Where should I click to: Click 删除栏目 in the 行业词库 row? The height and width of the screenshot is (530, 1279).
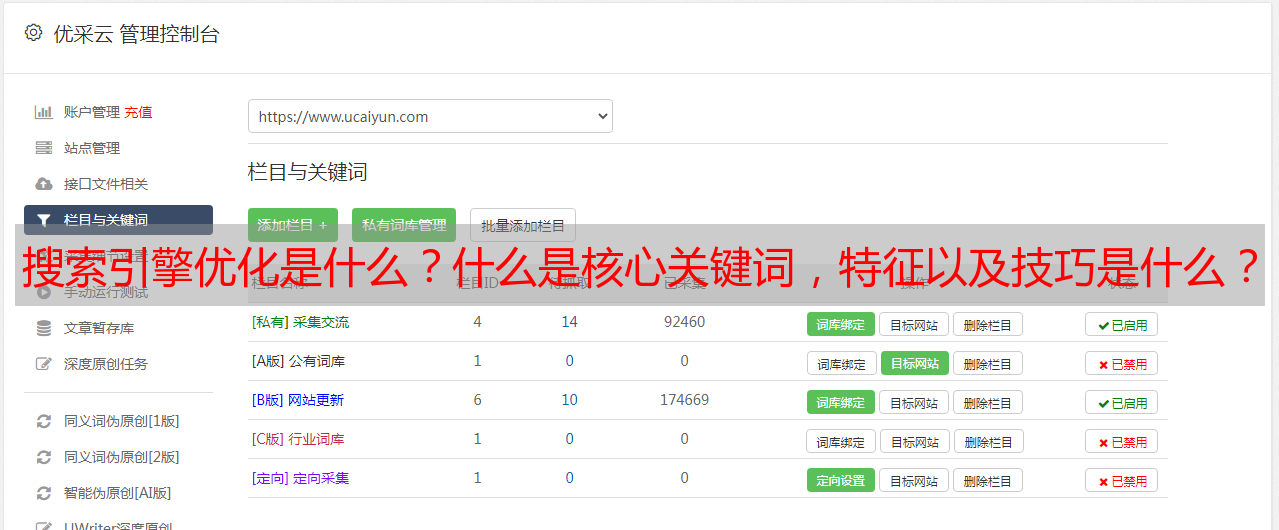click(989, 441)
